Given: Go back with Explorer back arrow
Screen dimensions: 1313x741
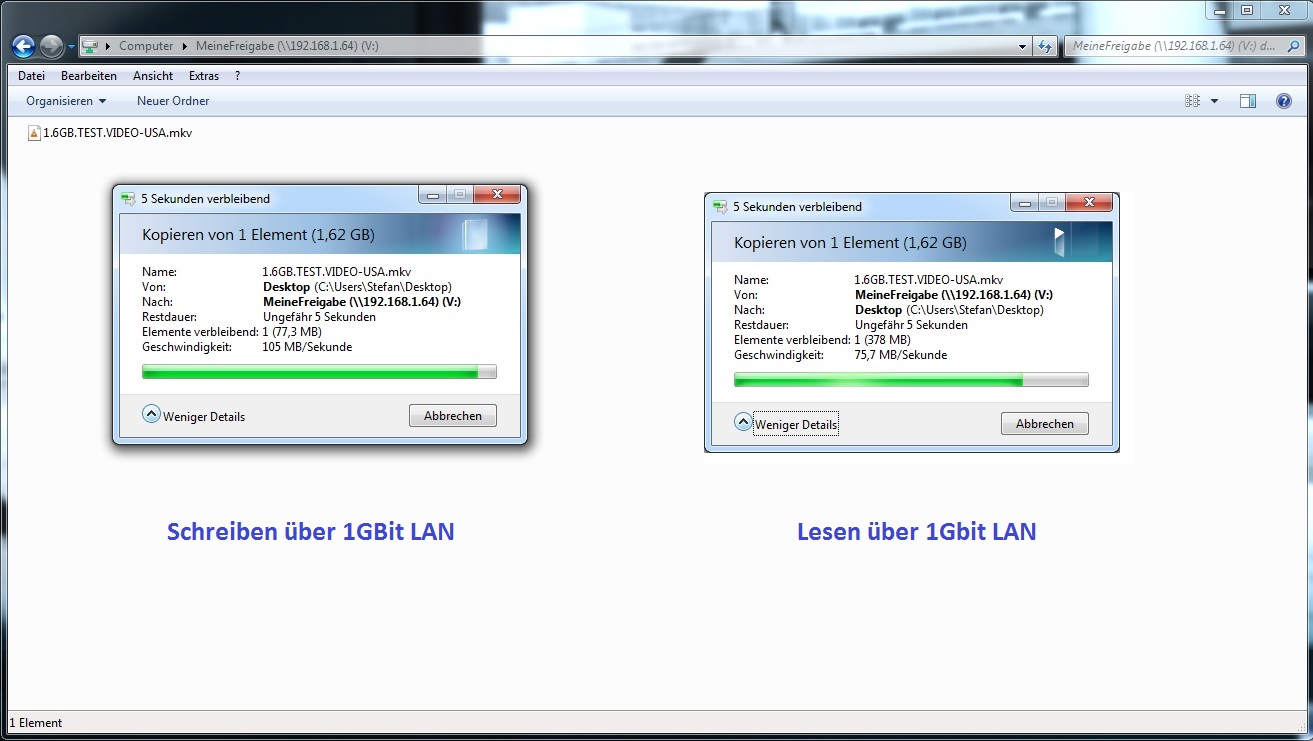Looking at the screenshot, I should pyautogui.click(x=23, y=46).
